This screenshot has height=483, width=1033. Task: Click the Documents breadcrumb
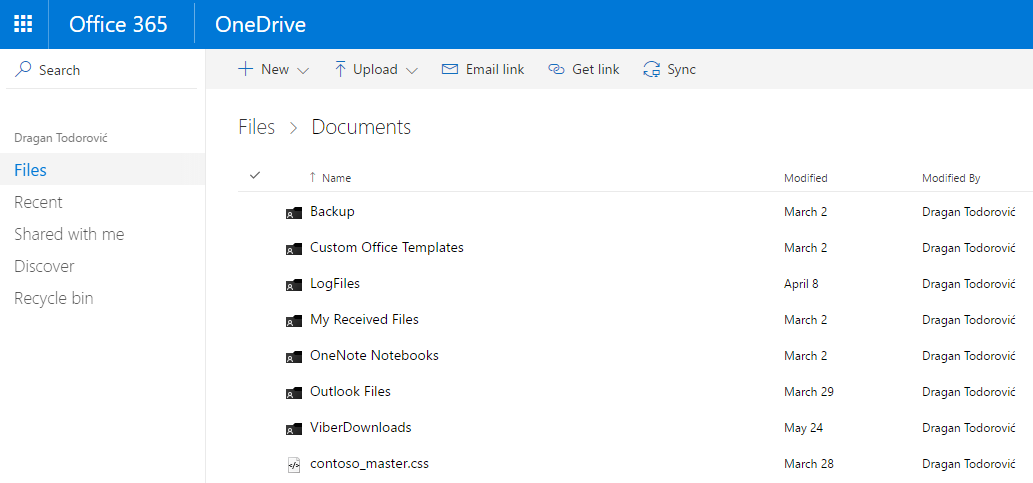click(361, 127)
